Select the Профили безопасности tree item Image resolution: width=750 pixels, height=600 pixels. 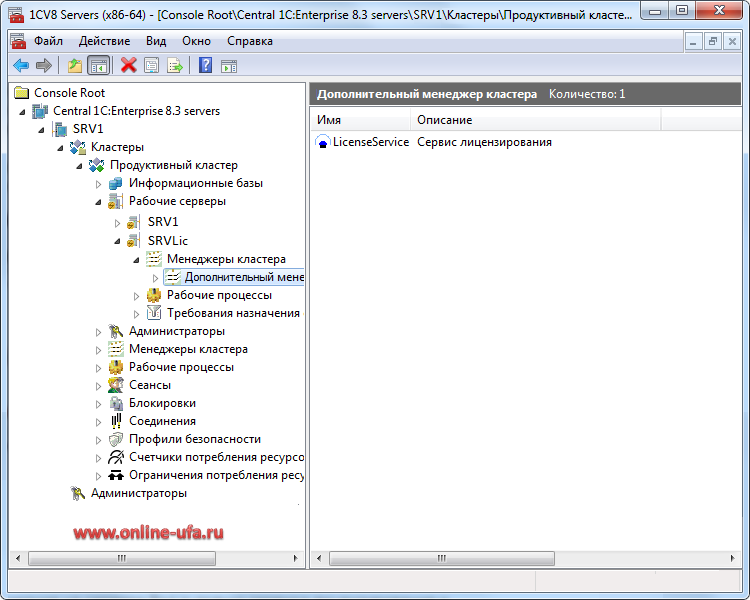point(195,439)
